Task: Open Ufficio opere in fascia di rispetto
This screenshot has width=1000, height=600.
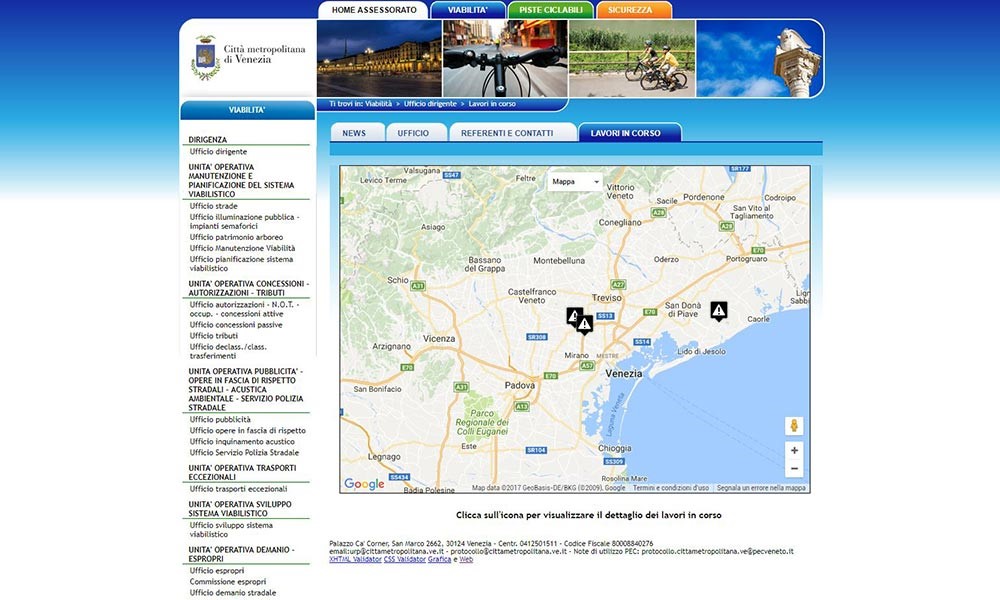Action: click(x=247, y=430)
